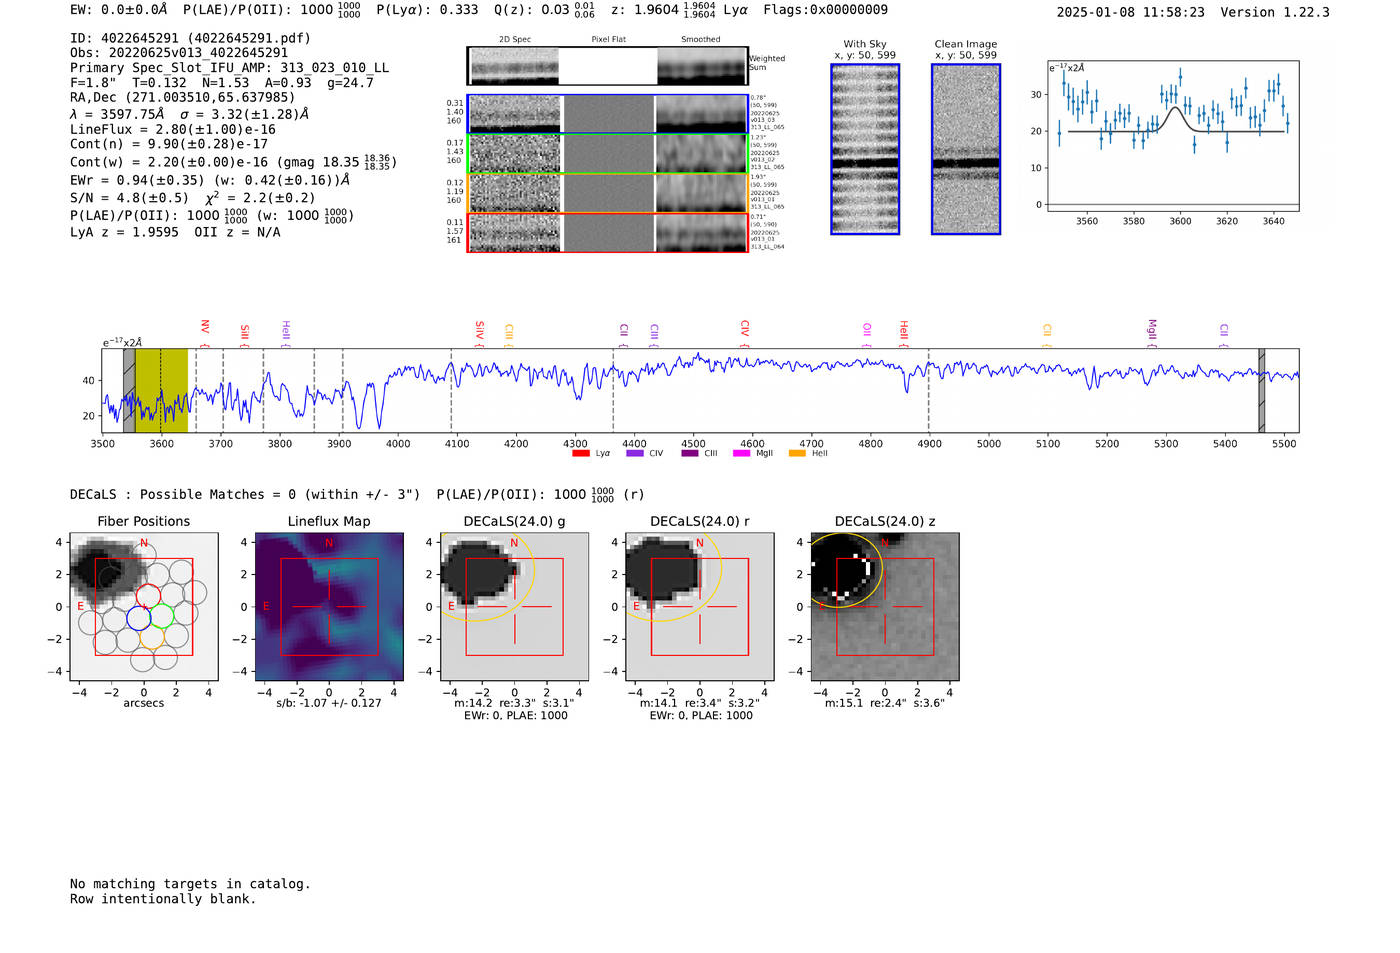Open the Lineflux Map image
This screenshot has width=1400, height=953.
[x=329, y=607]
